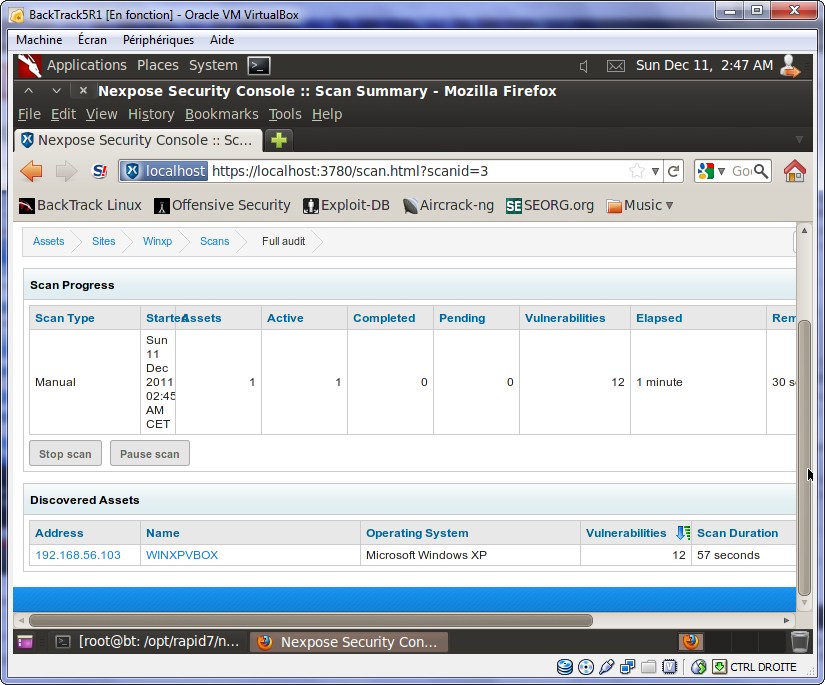This screenshot has height=685, width=825.
Task: Open the GNOME Applications menu
Action: 87,65
